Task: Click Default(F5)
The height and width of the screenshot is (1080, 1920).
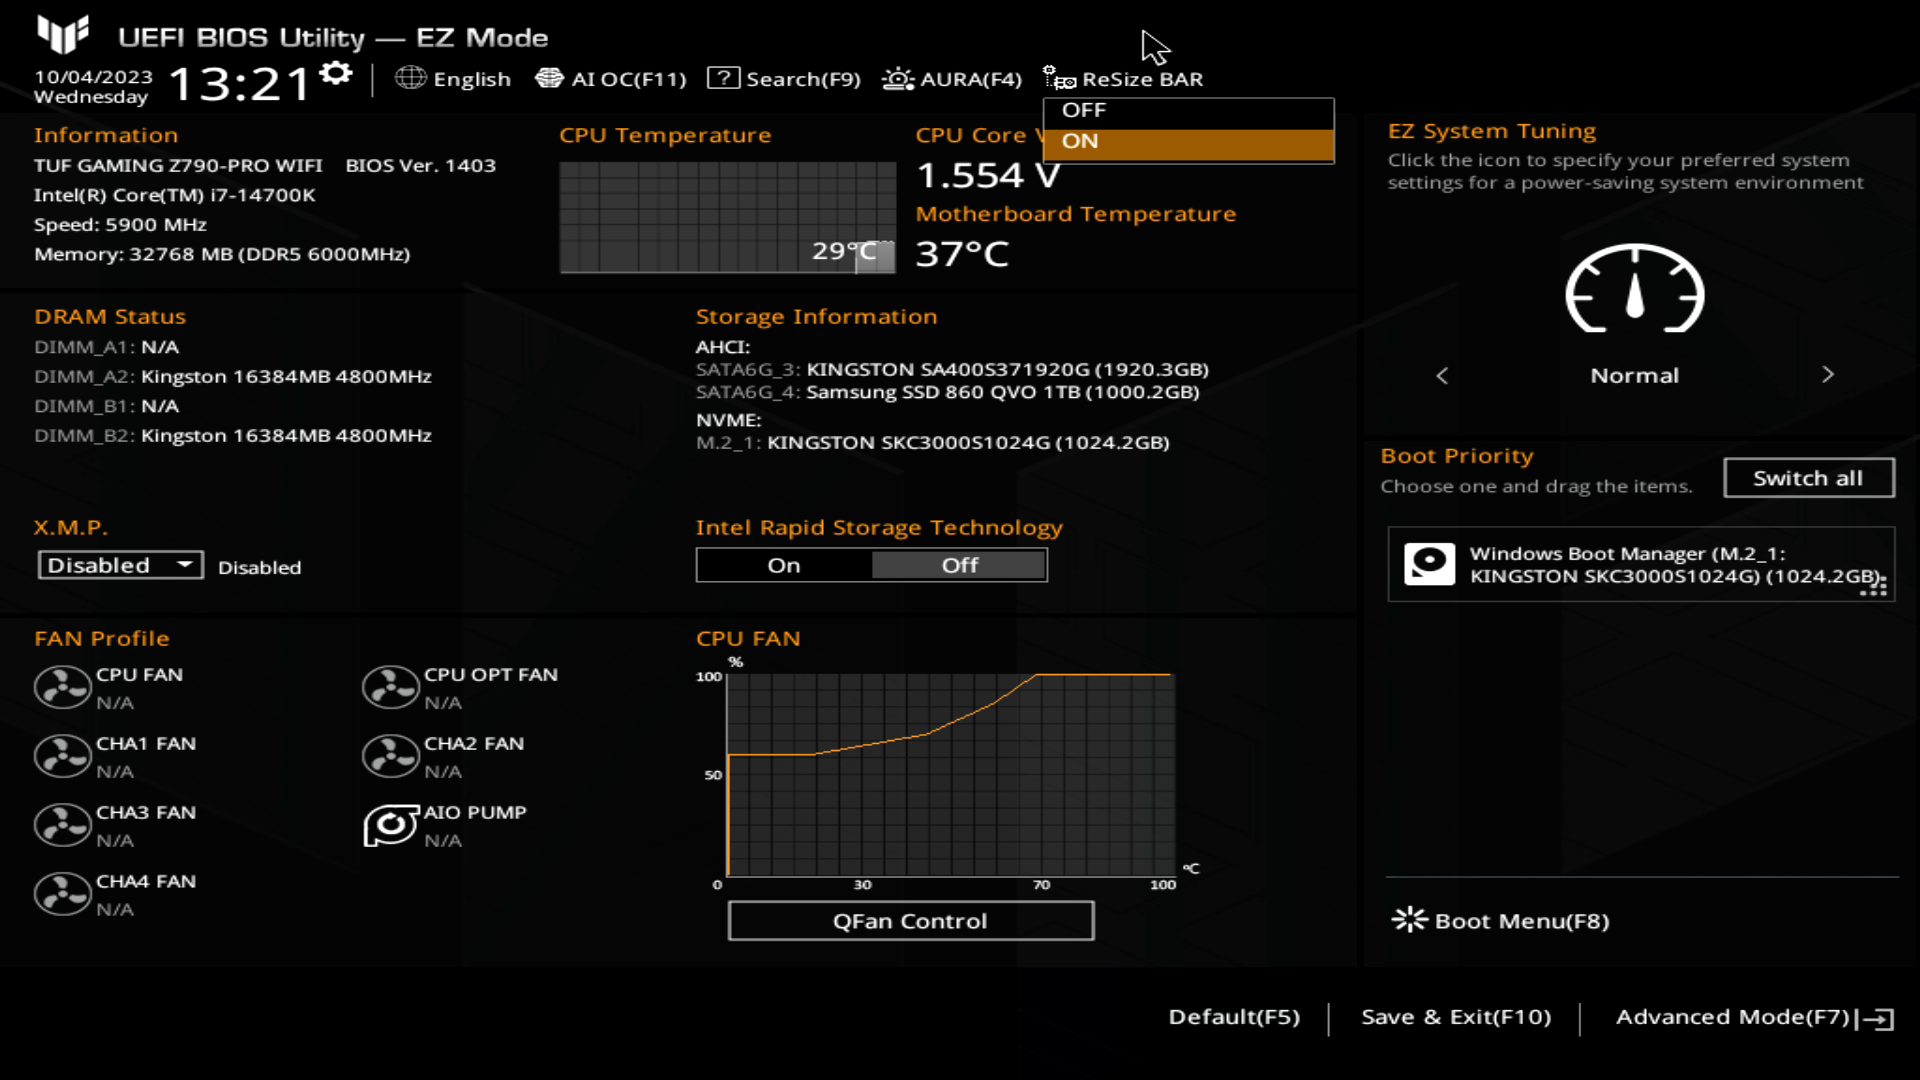Action: (1234, 1017)
